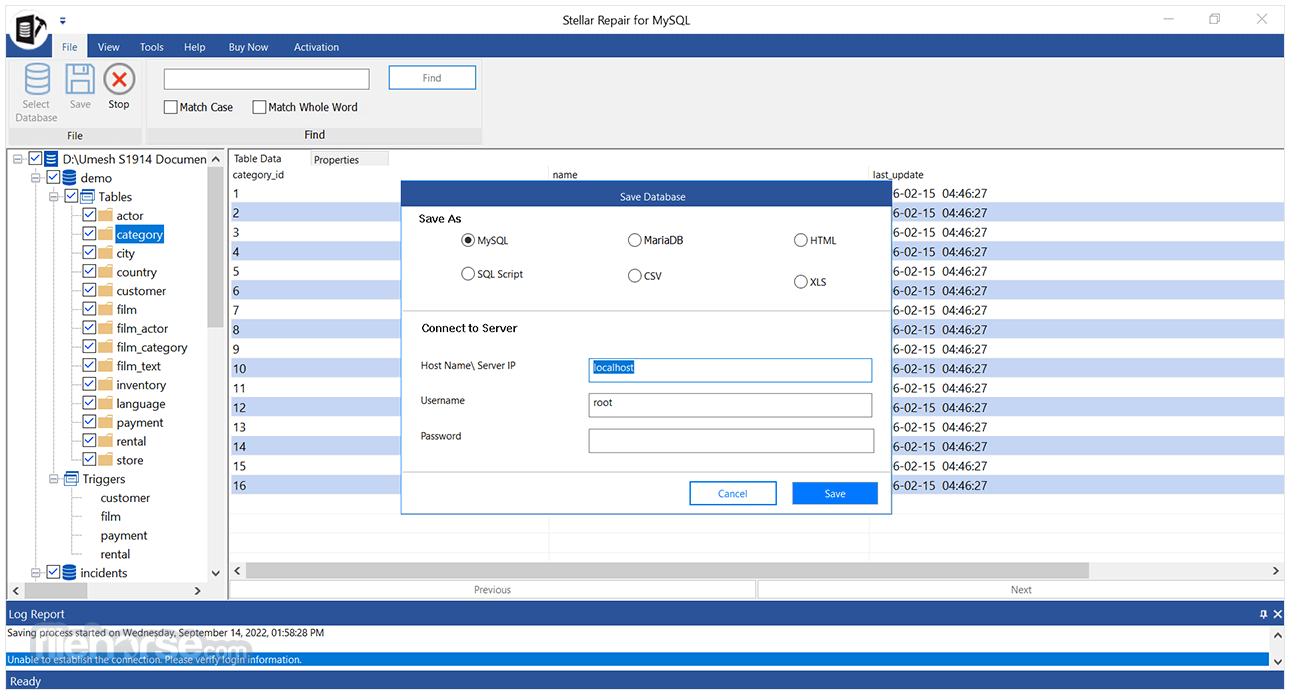Click the table's horizontal scrollbar
The image size is (1290, 695).
point(667,570)
